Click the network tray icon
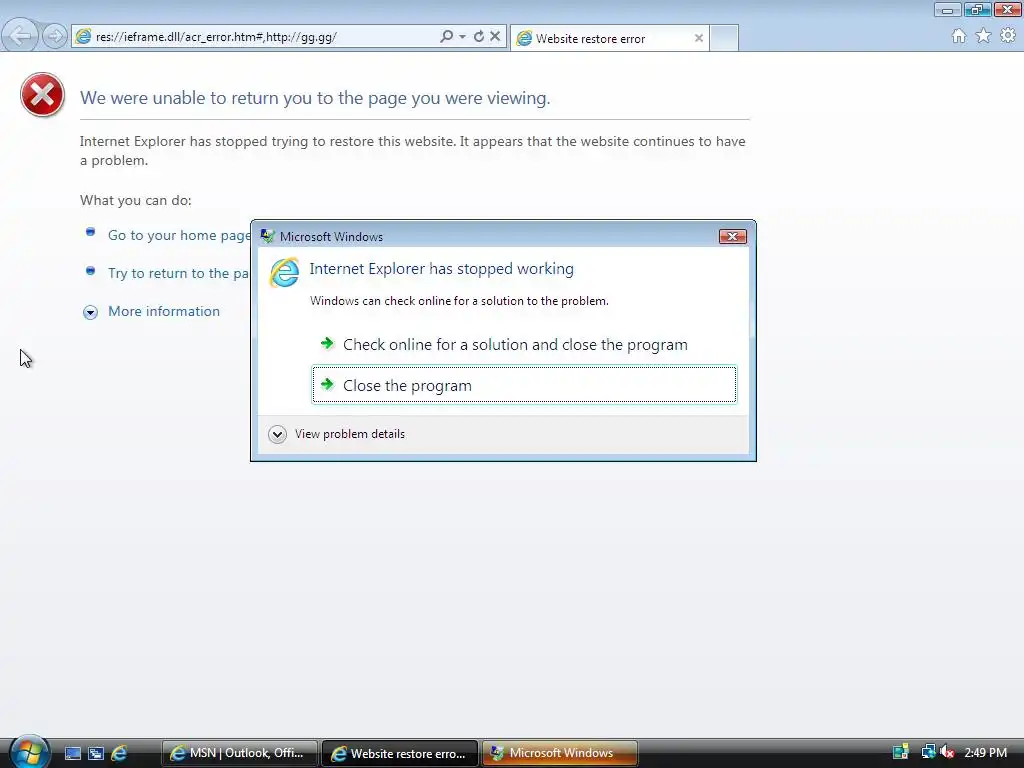The height and width of the screenshot is (768, 1024). 928,752
